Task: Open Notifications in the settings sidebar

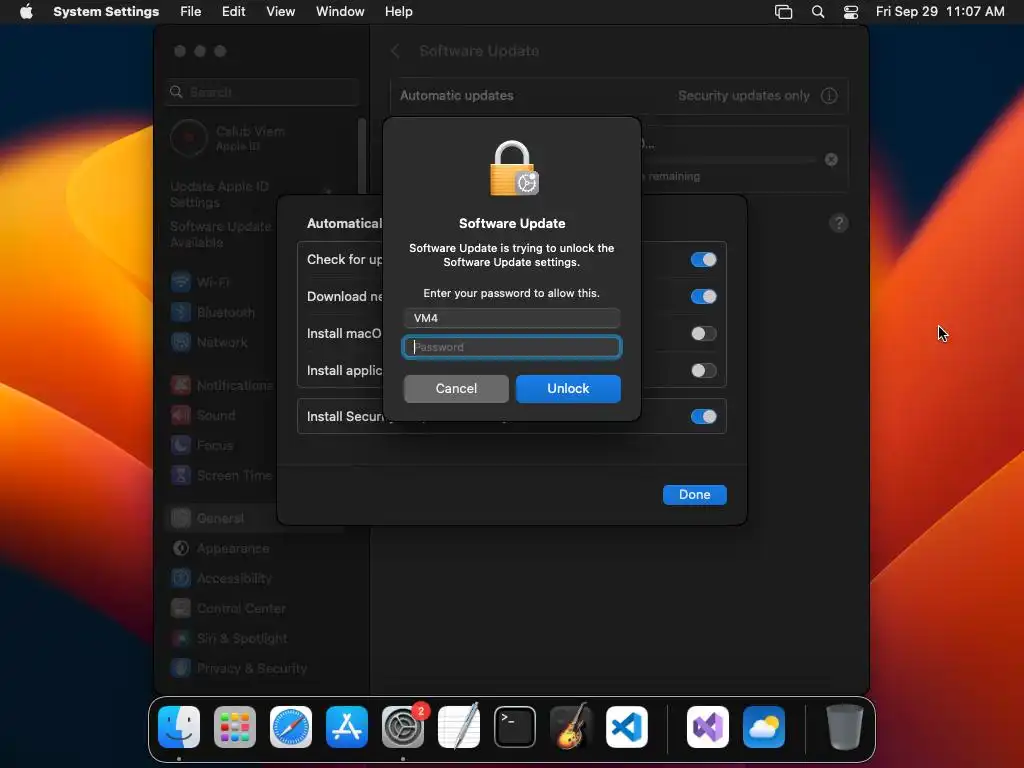Action: coord(222,385)
